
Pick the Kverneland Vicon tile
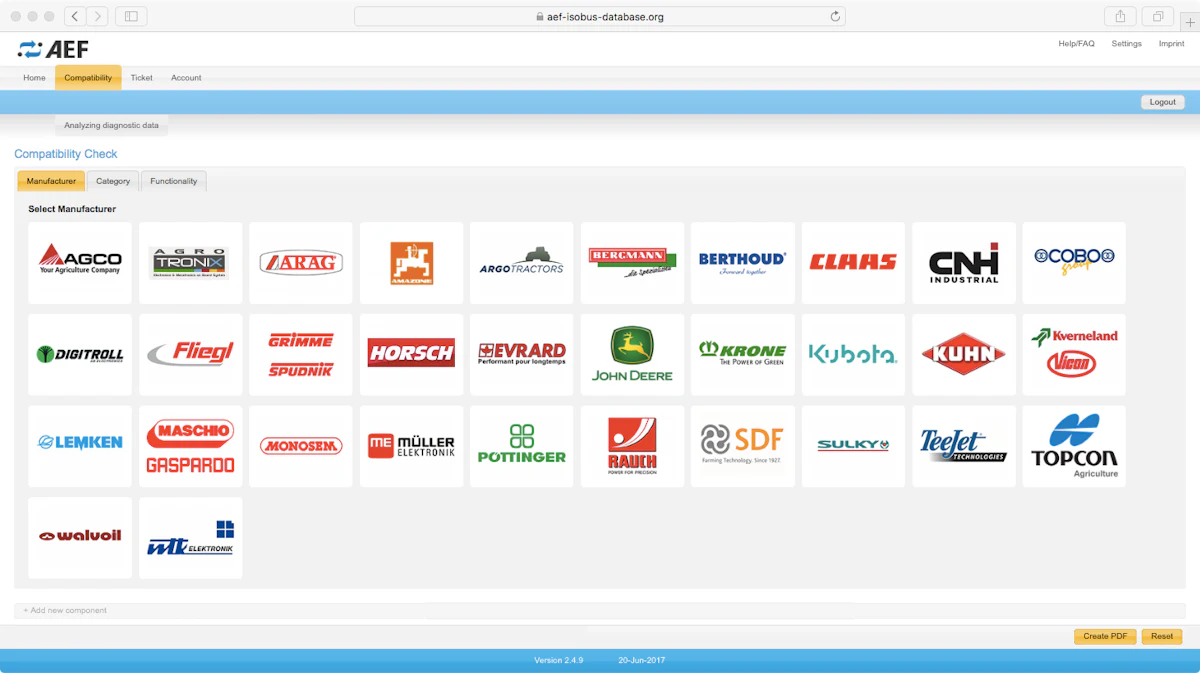tap(1074, 355)
